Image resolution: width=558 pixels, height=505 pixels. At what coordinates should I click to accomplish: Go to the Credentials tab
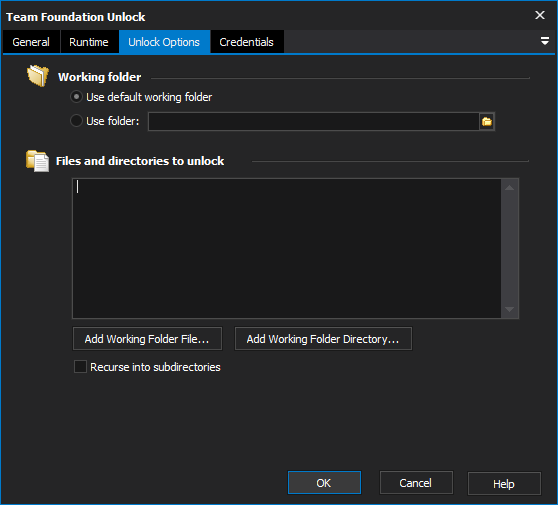click(x=247, y=42)
